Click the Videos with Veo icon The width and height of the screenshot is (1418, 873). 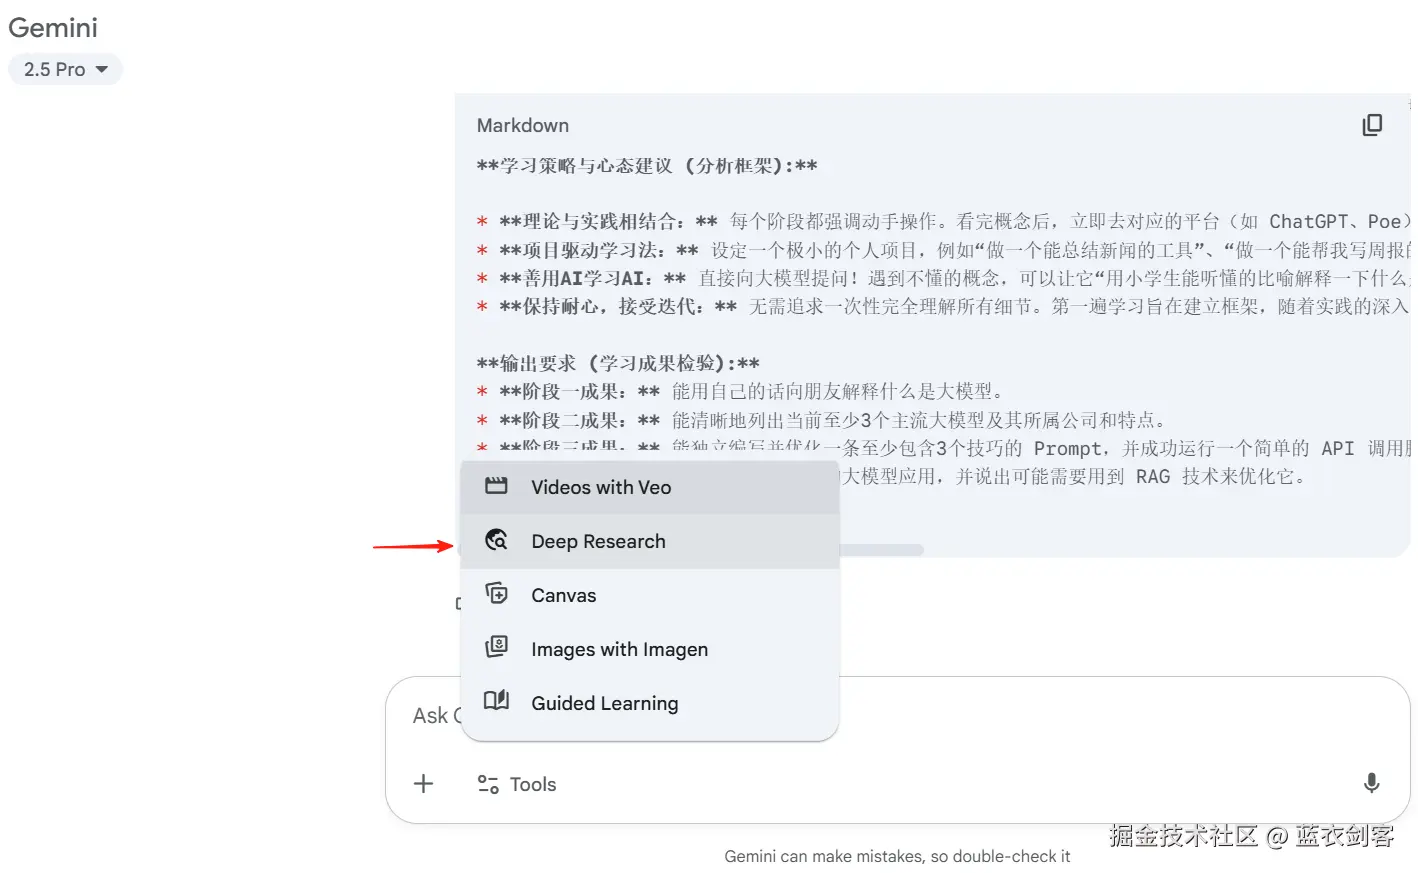[496, 486]
